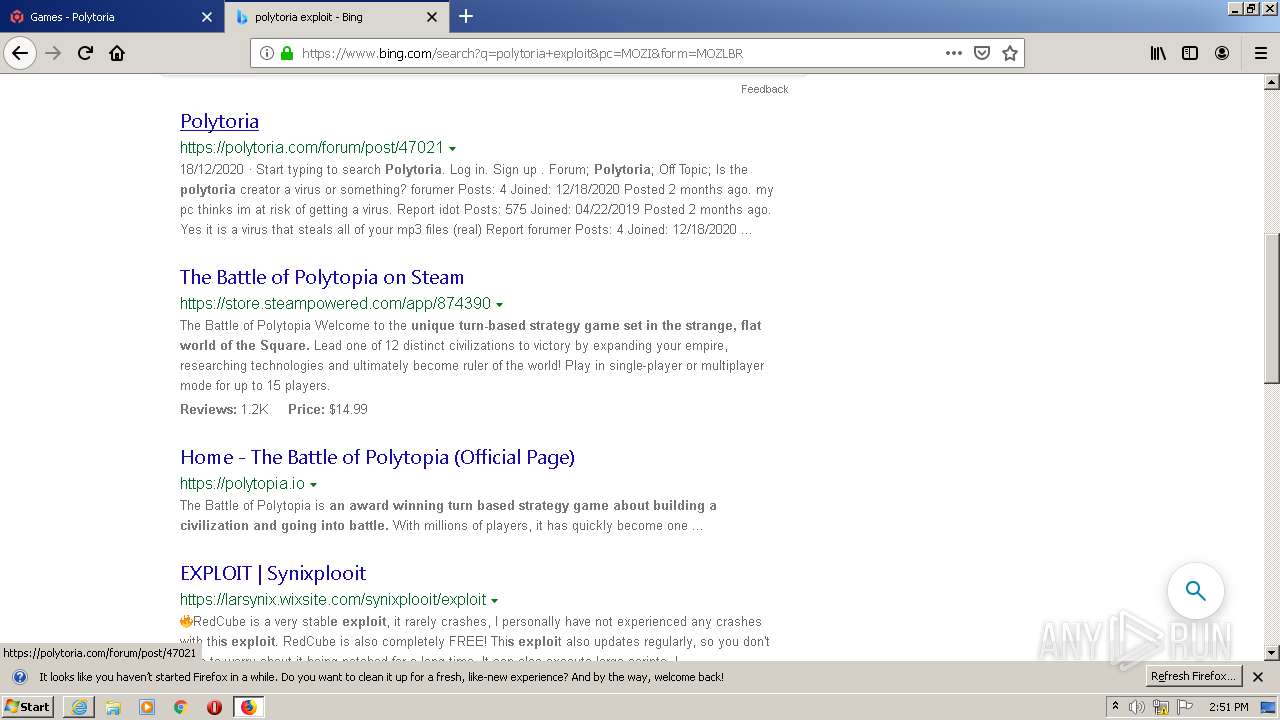Open page actions three-dot menu
The height and width of the screenshot is (720, 1280).
pos(954,53)
